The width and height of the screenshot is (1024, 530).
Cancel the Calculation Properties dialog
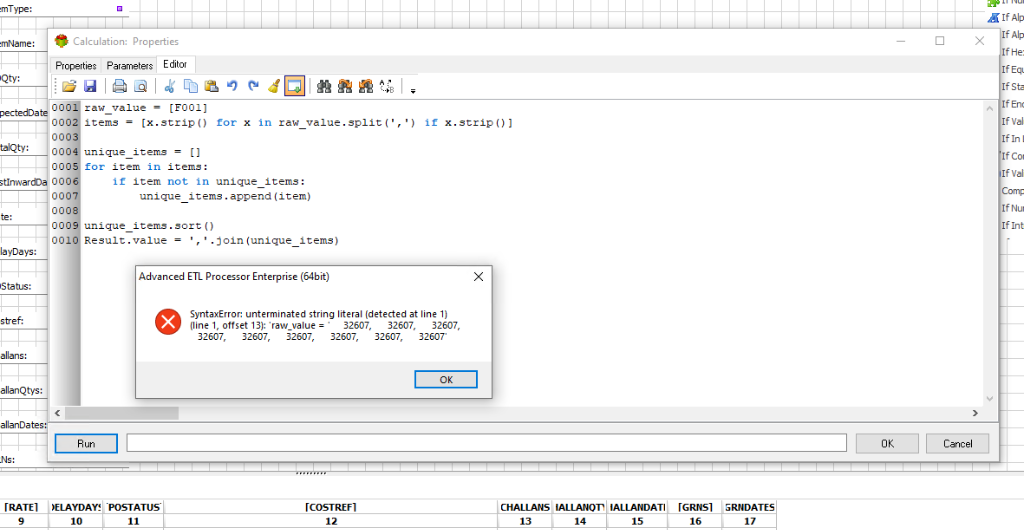point(957,443)
